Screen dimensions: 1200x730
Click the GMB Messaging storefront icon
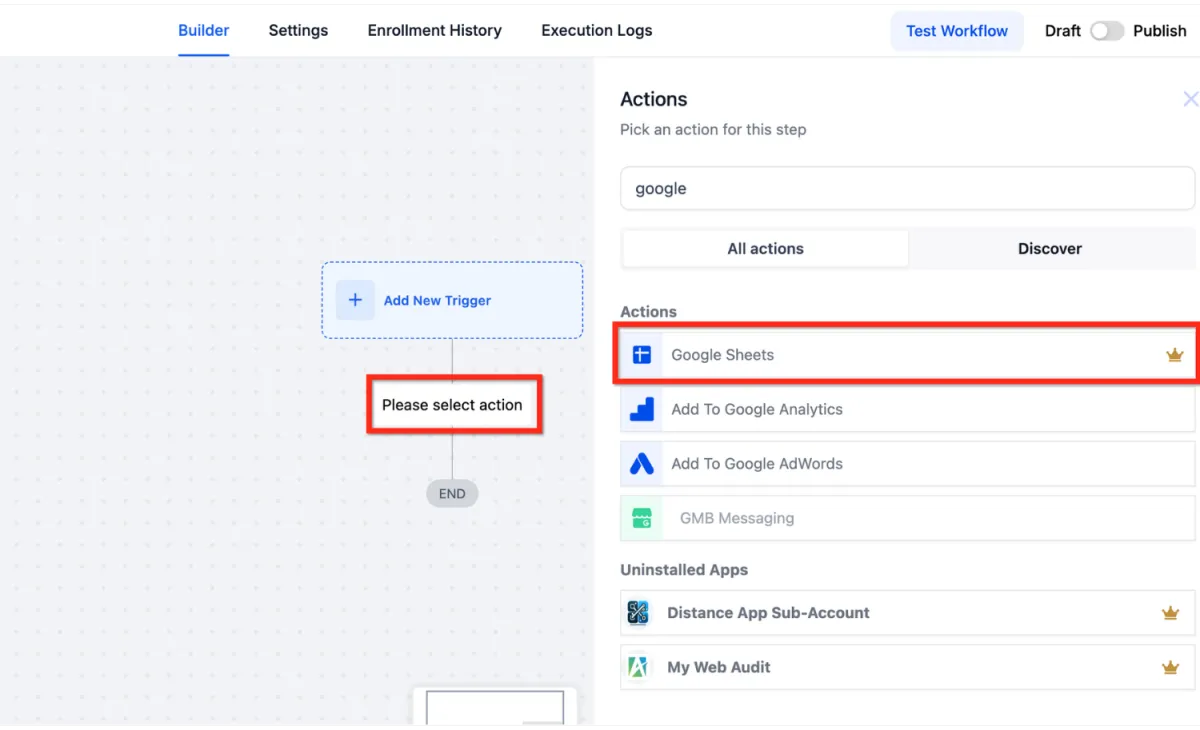642,518
